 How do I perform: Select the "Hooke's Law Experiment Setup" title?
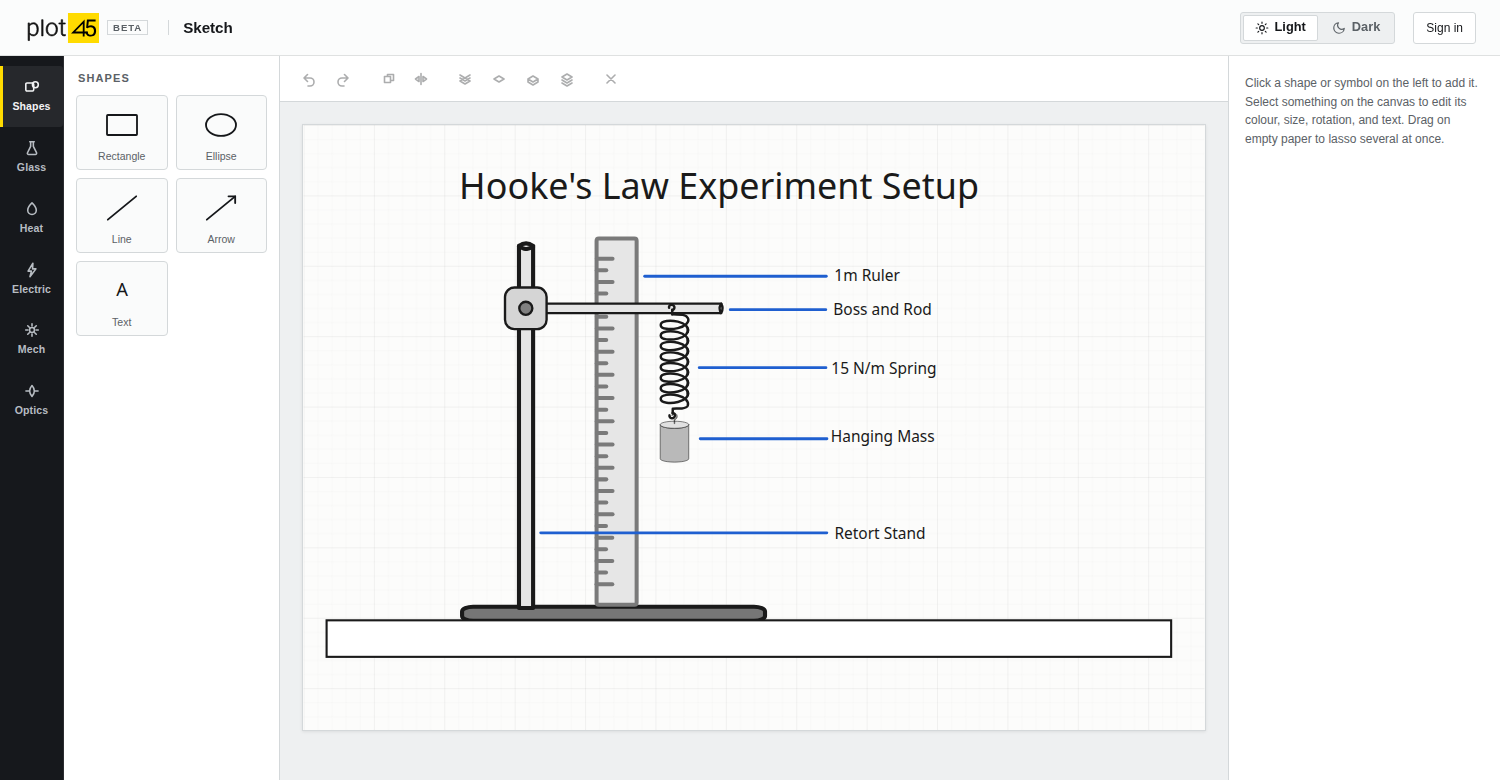(x=719, y=187)
